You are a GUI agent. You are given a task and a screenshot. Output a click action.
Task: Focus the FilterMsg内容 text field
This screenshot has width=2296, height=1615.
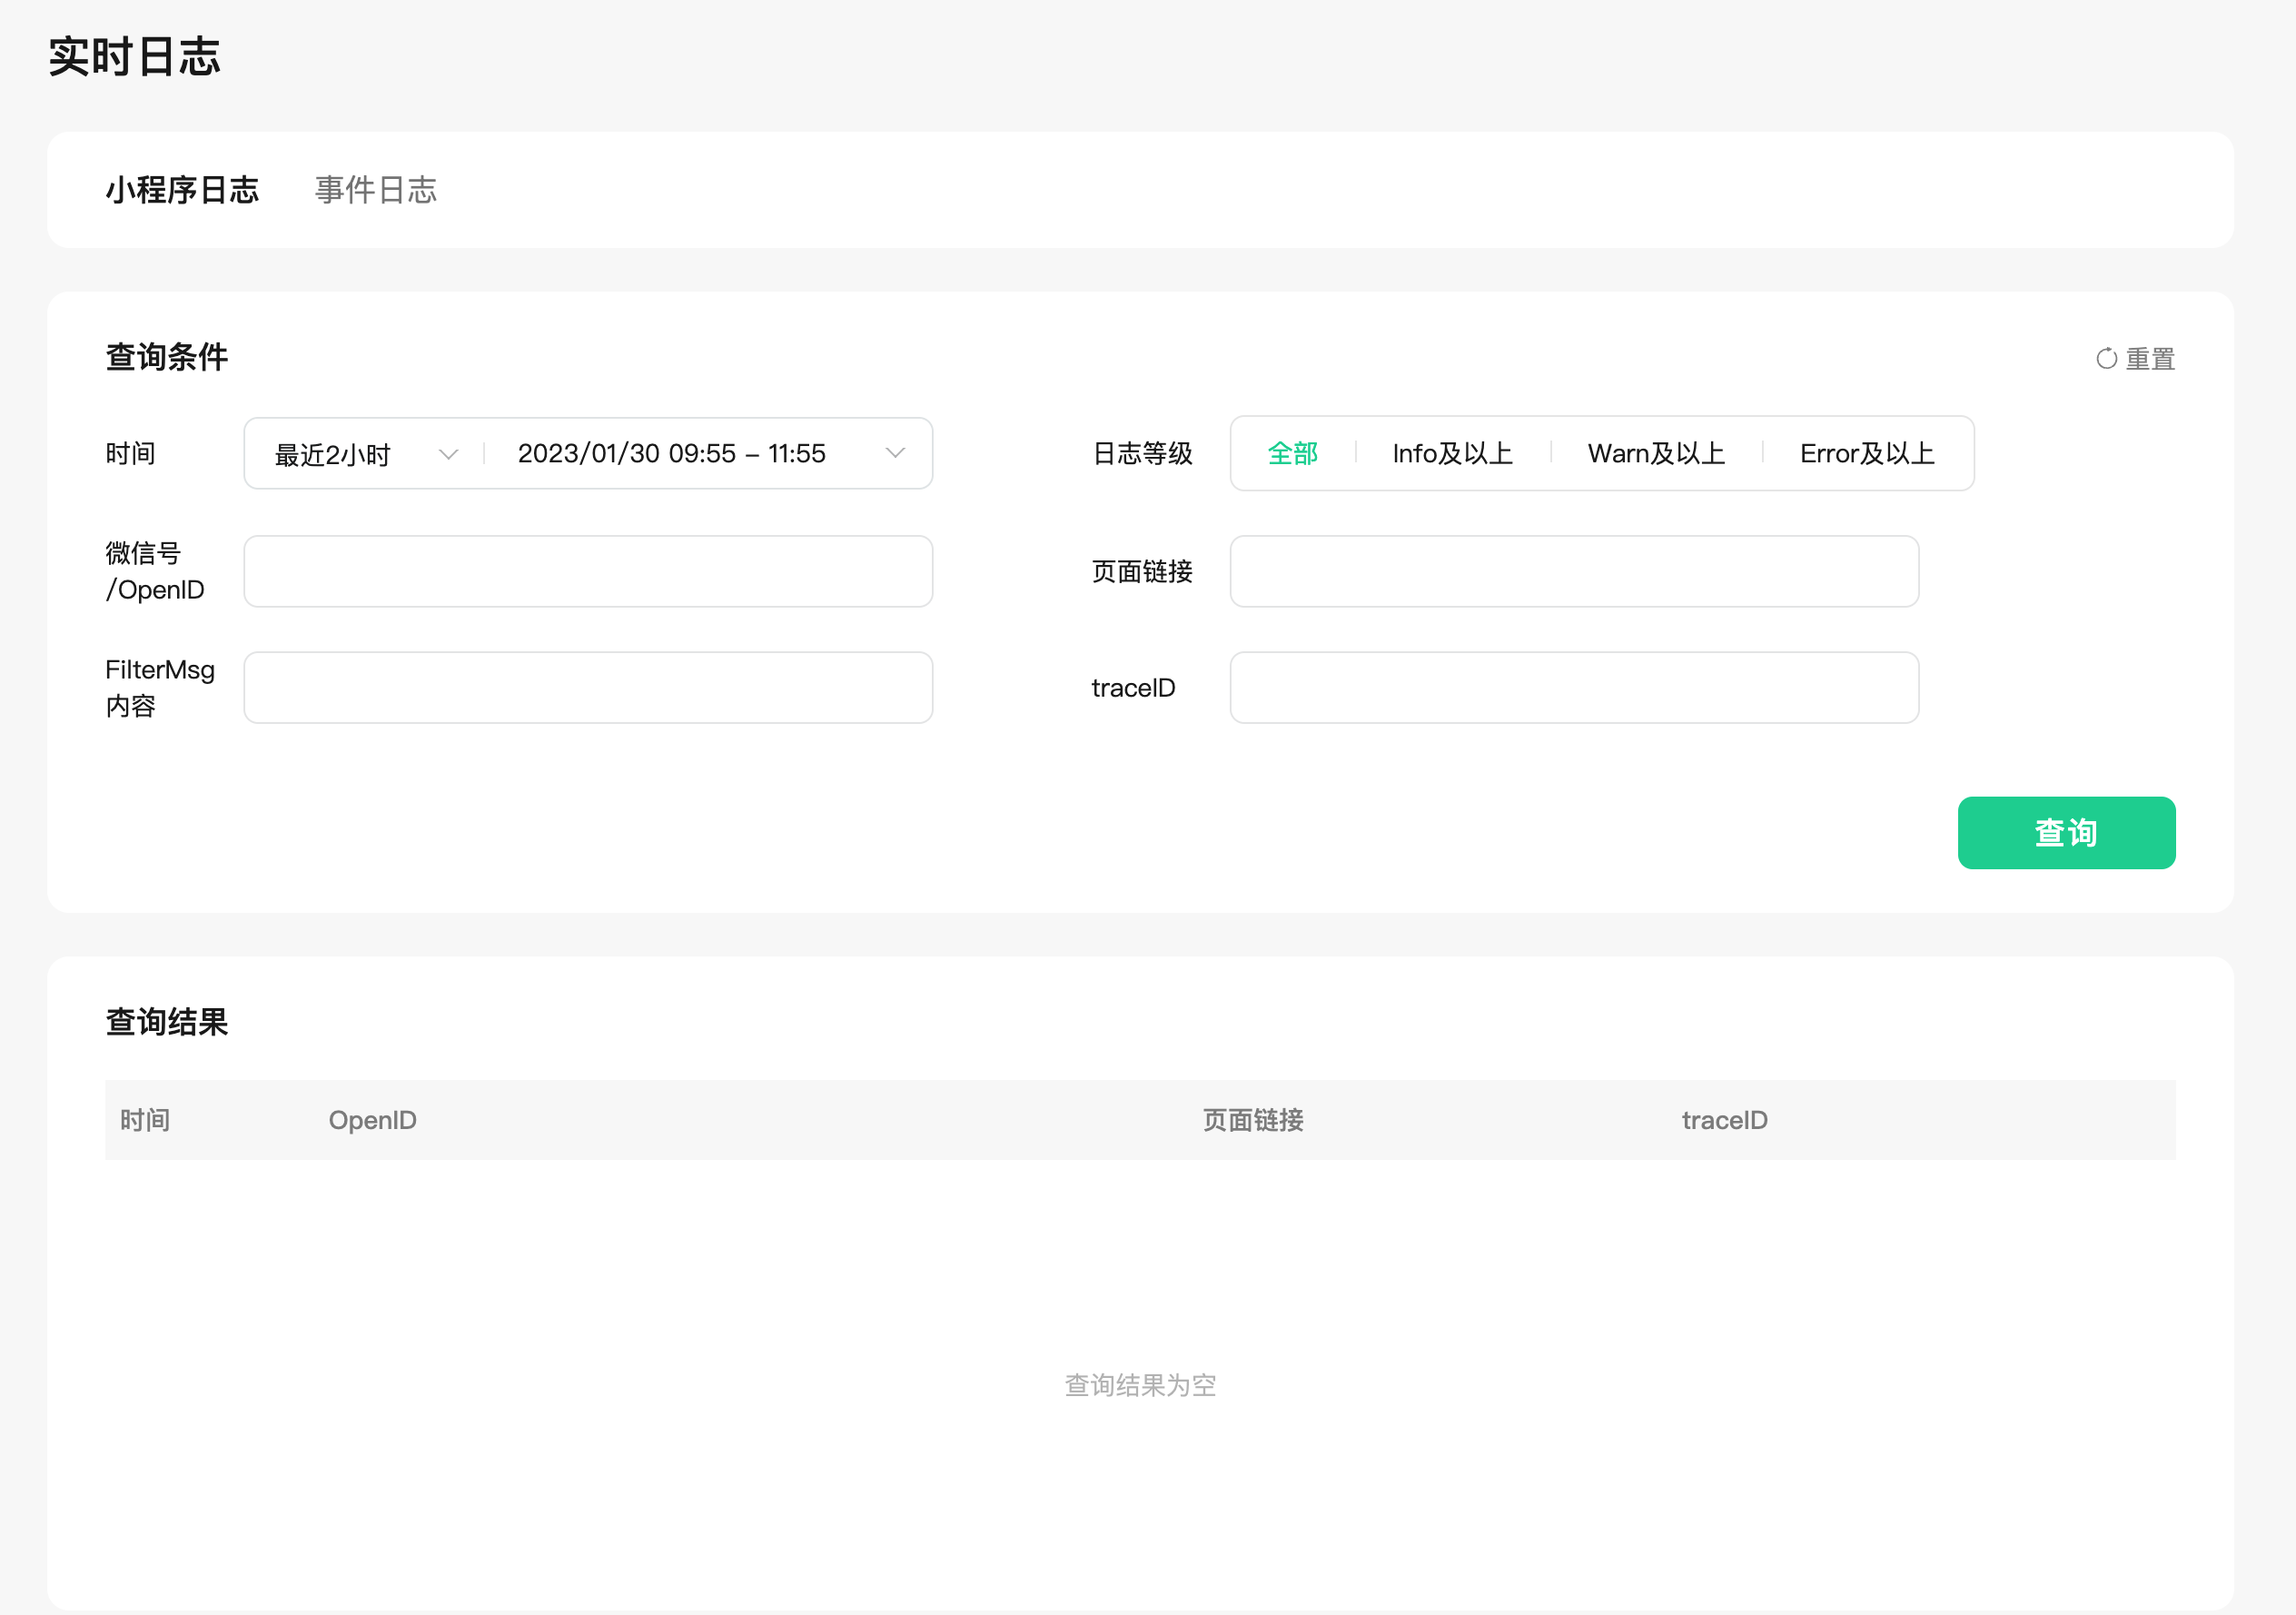(x=588, y=687)
